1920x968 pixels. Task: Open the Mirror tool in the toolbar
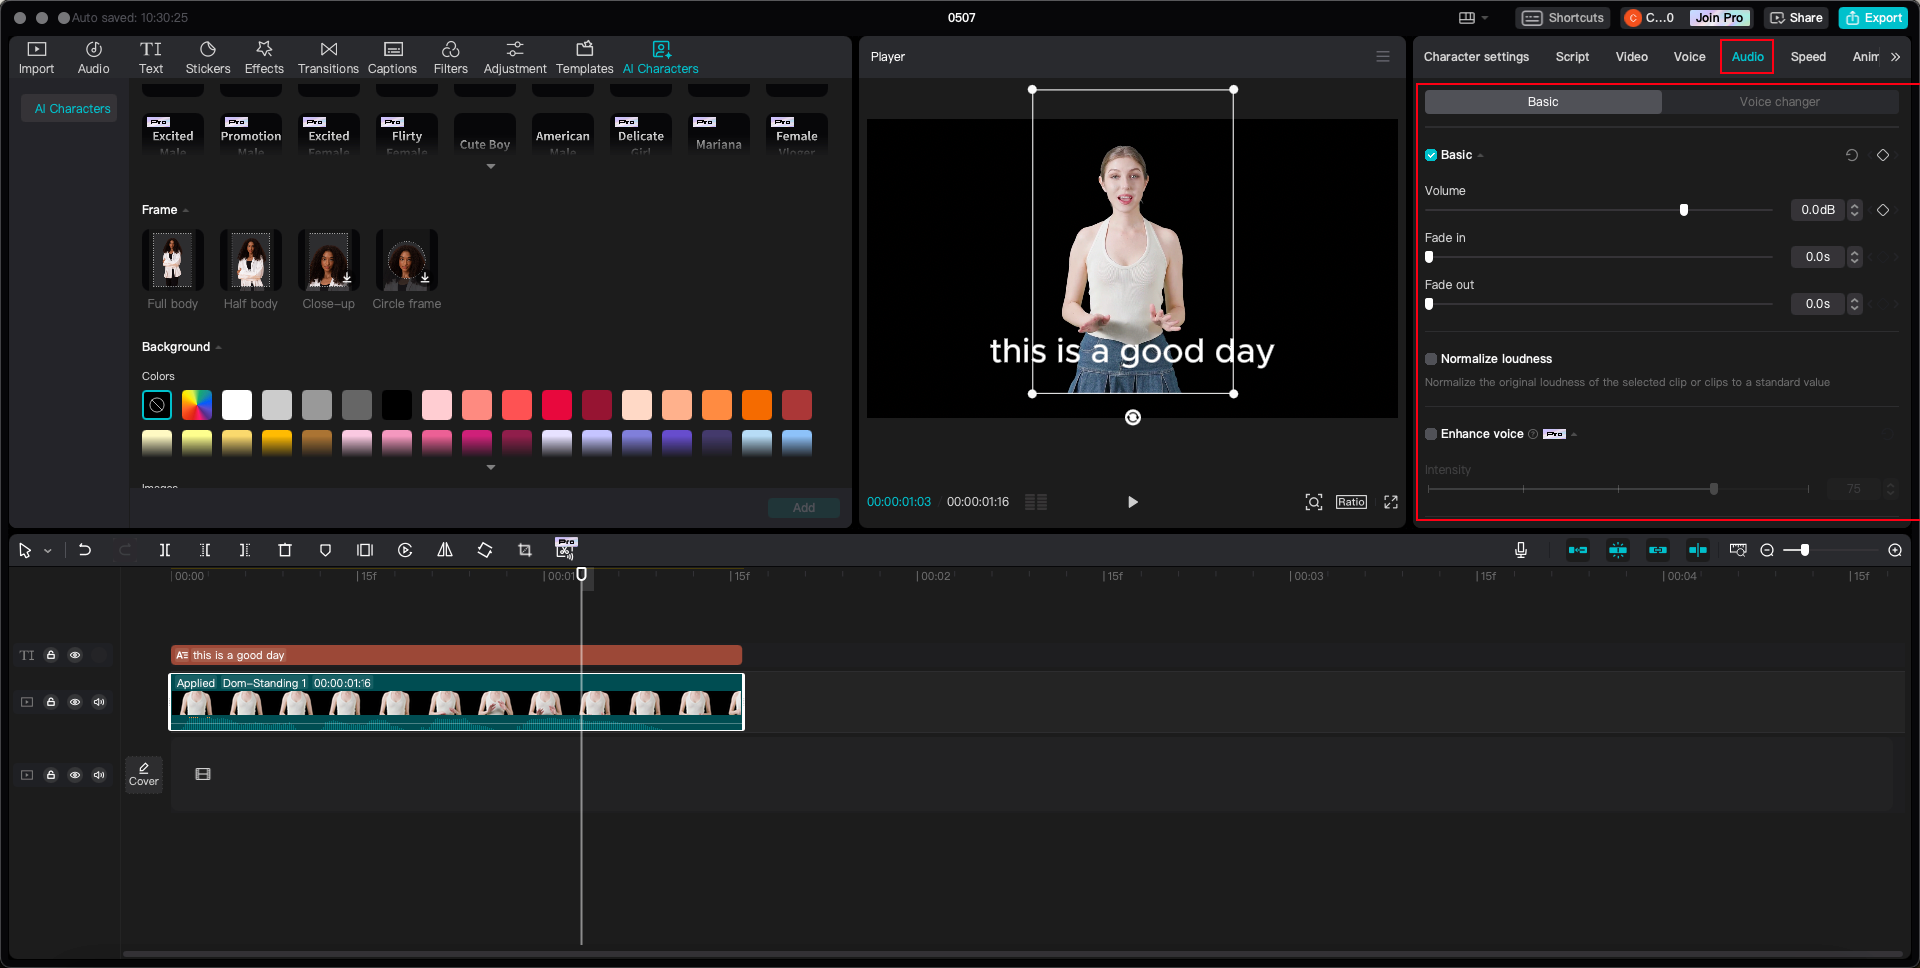445,550
